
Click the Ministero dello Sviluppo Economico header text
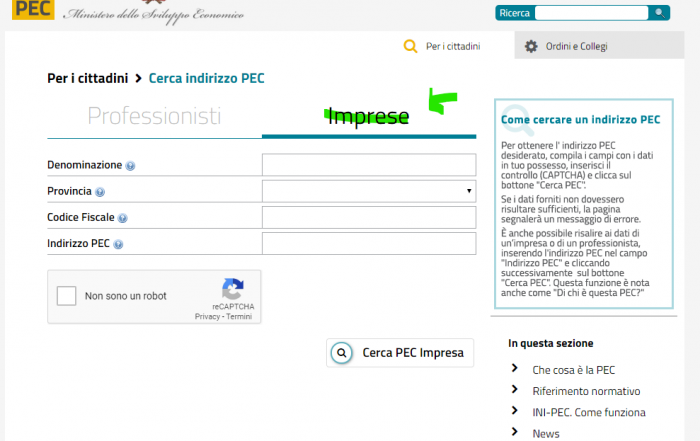pyautogui.click(x=154, y=16)
